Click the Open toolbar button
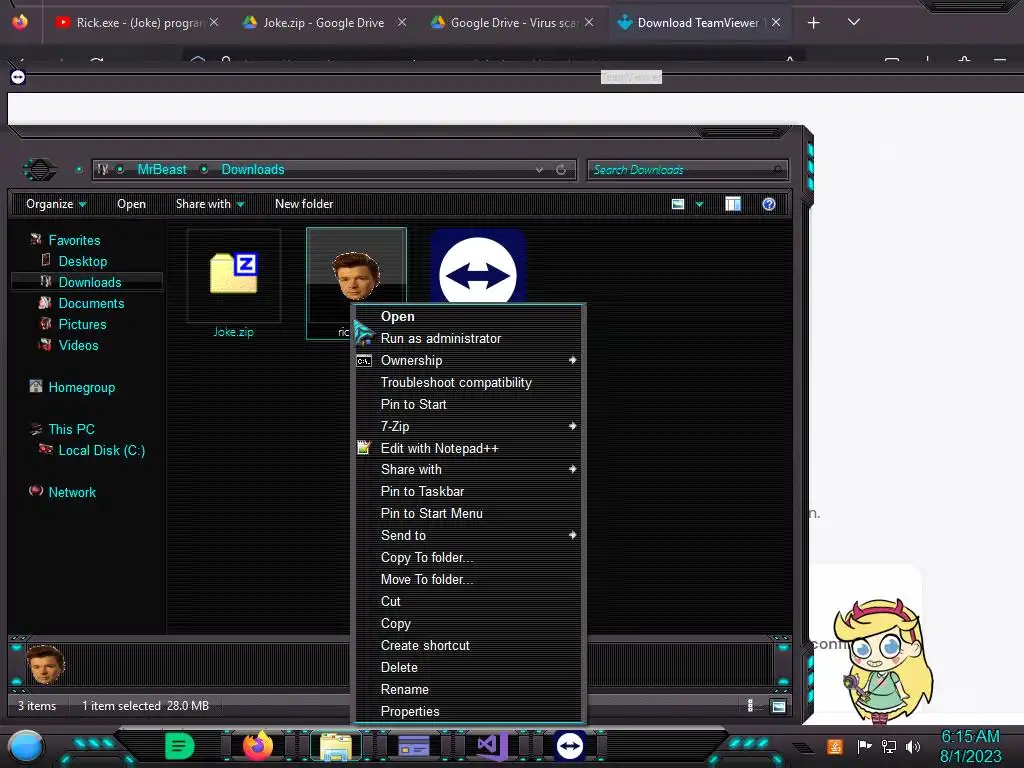Image resolution: width=1024 pixels, height=768 pixels. [131, 204]
